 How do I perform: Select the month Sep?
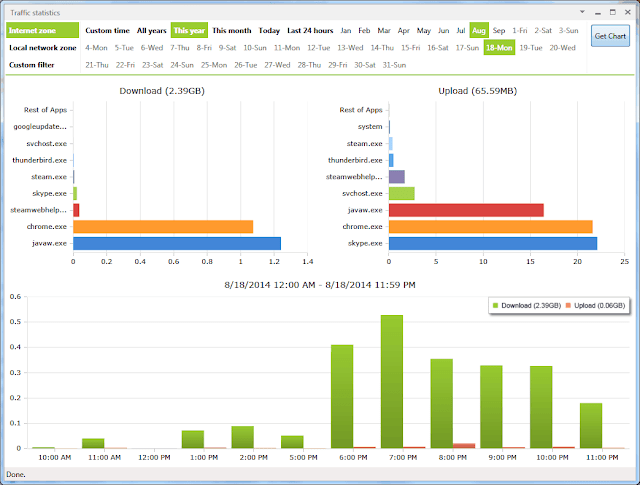499,31
